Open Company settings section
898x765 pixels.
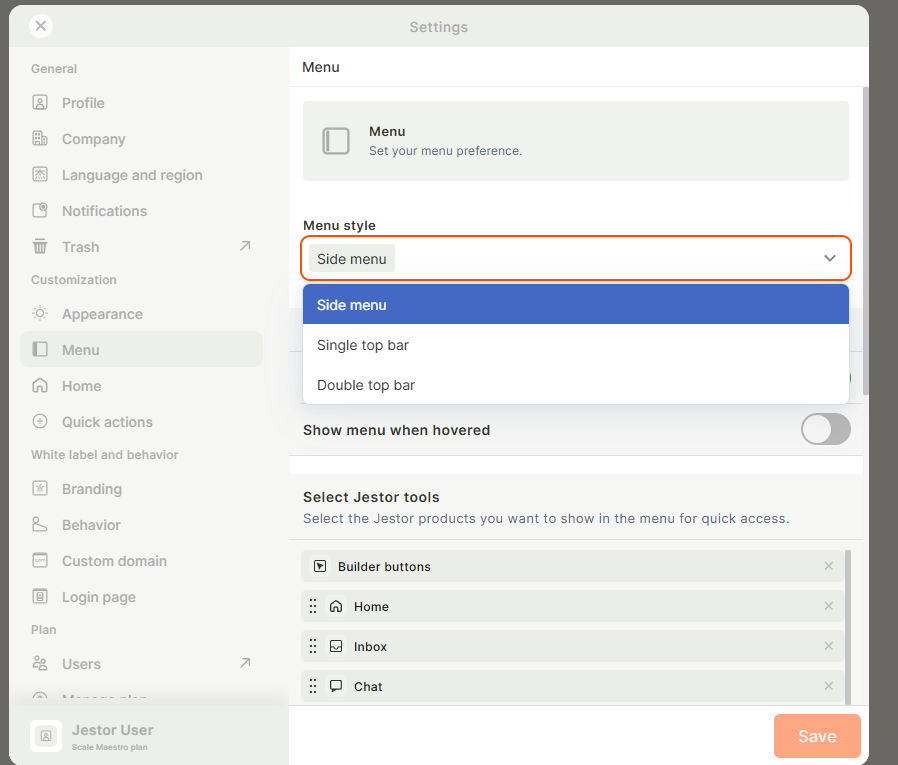click(141, 139)
